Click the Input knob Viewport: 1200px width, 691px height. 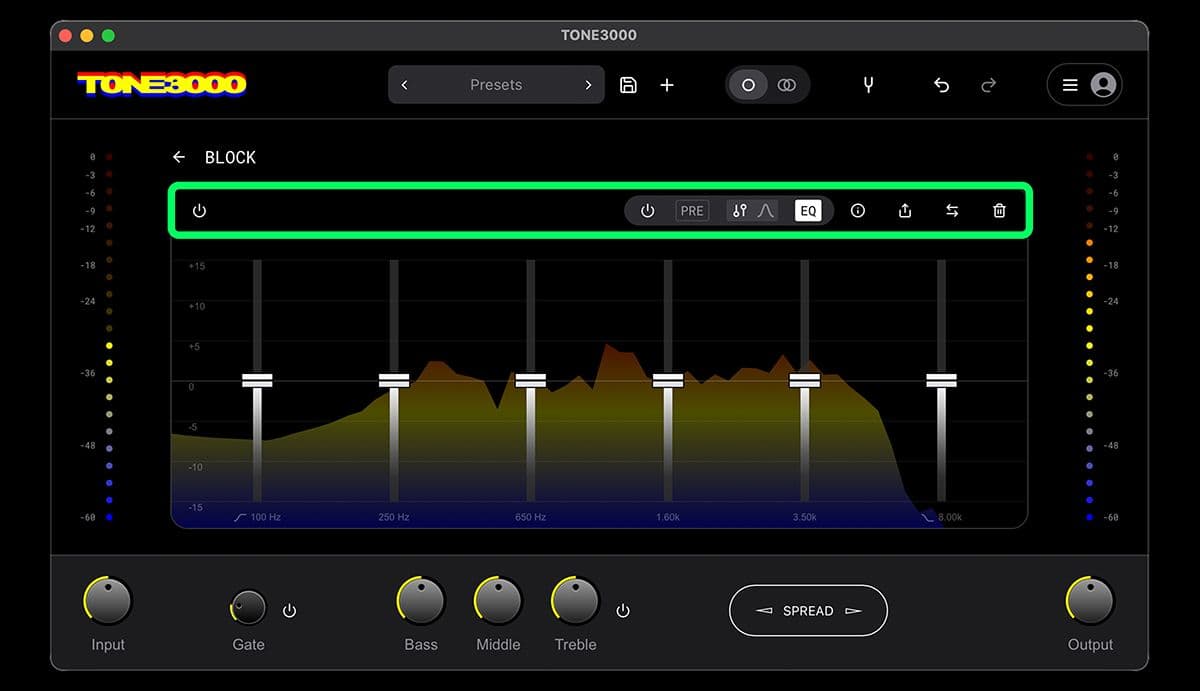pos(108,601)
